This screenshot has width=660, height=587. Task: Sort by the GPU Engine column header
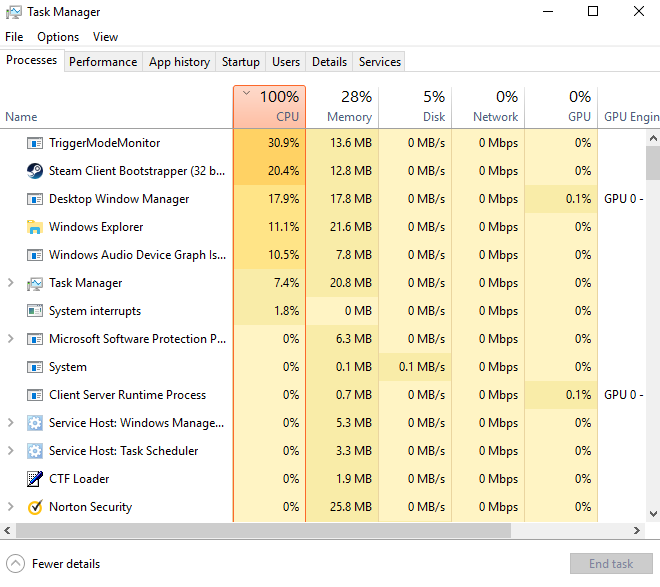(x=629, y=107)
